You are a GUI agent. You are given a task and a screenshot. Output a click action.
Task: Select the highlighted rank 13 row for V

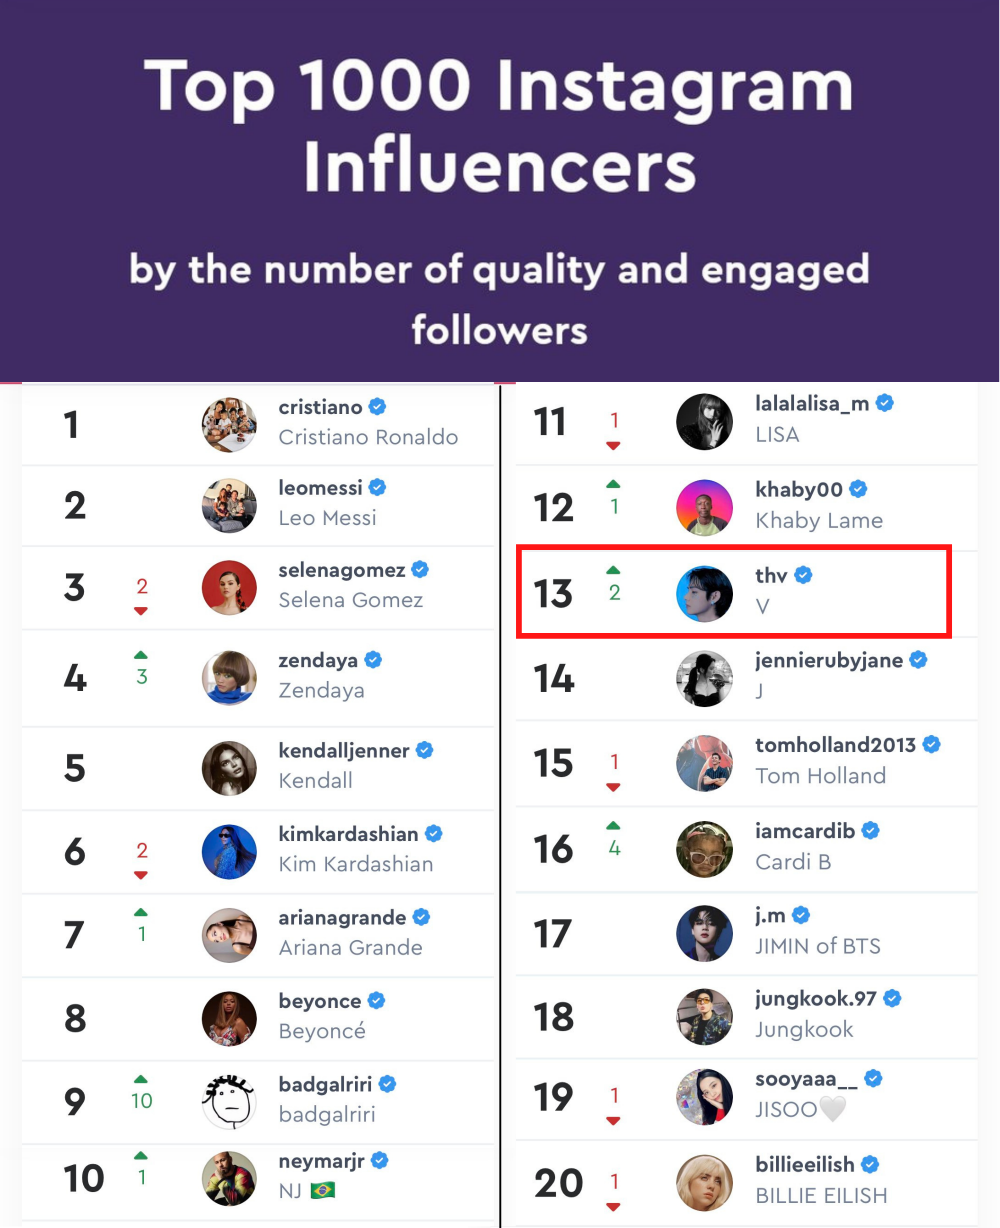coord(733,592)
